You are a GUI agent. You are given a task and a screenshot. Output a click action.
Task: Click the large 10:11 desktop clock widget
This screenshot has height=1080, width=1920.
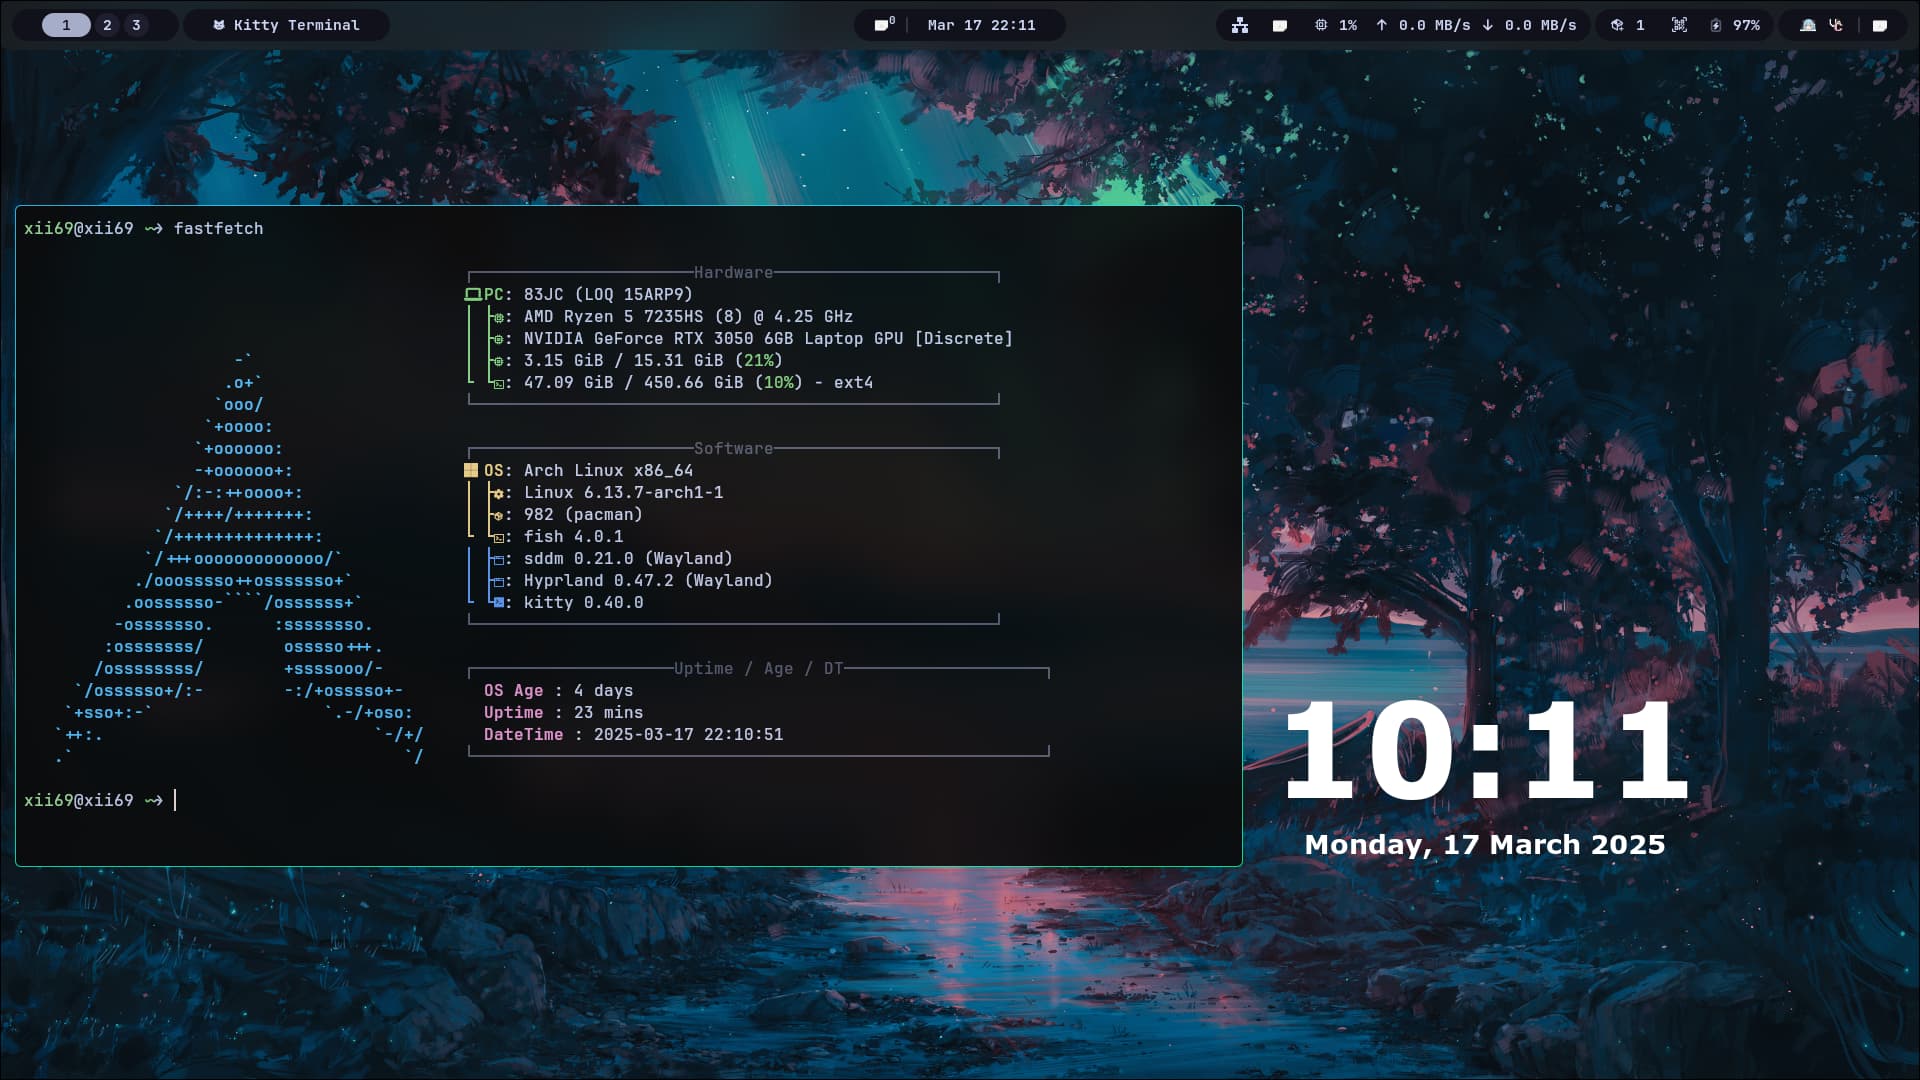click(x=1485, y=752)
